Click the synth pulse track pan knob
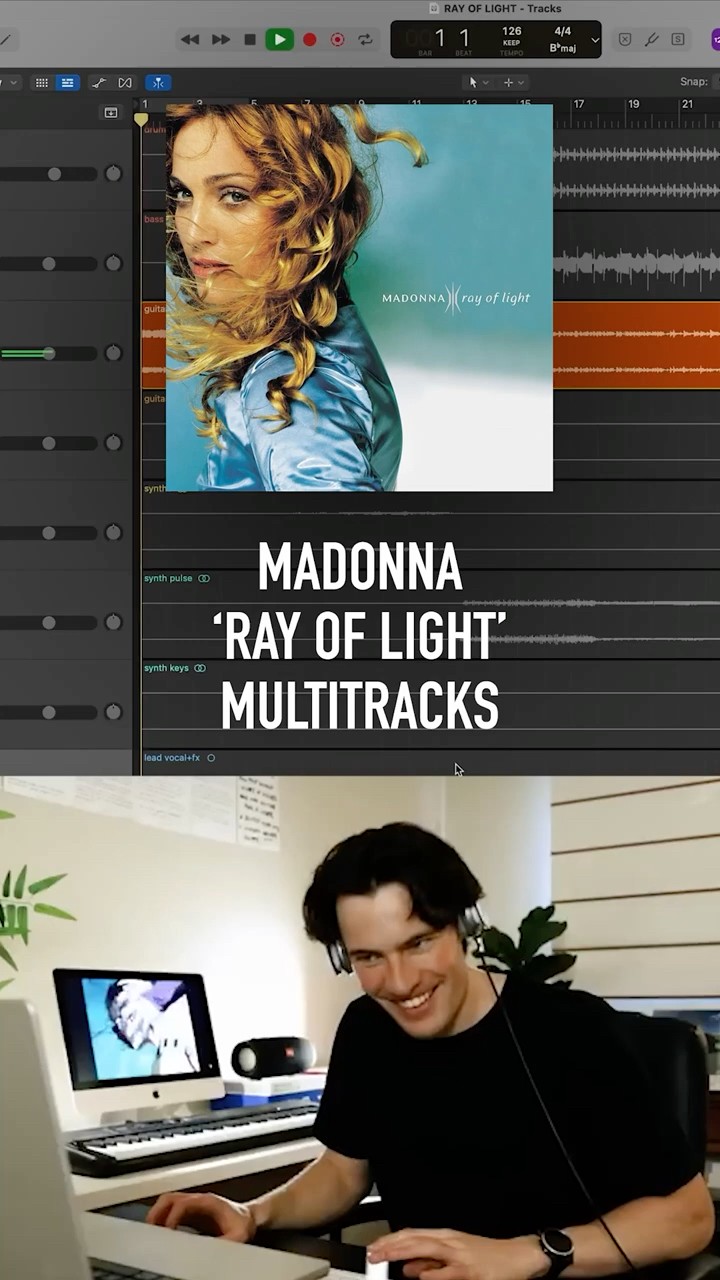This screenshot has height=1280, width=720. pos(113,623)
